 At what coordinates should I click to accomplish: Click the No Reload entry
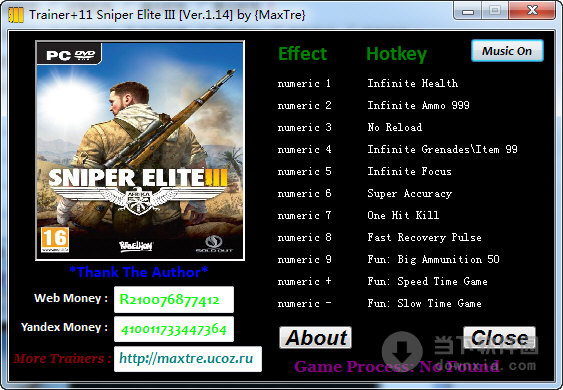click(395, 127)
